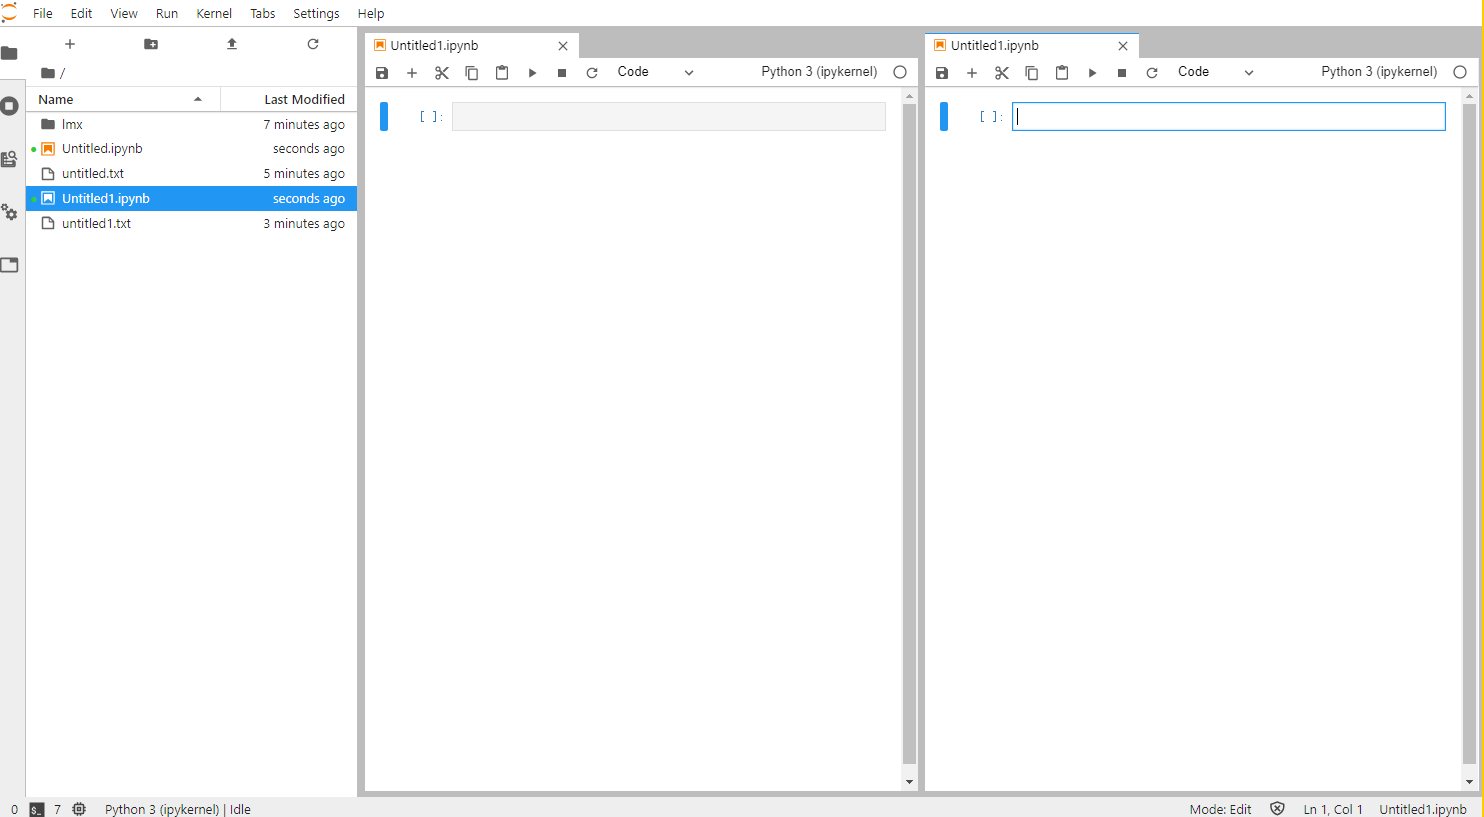
Task: Interrupt the kernel in left pane
Action: (562, 73)
